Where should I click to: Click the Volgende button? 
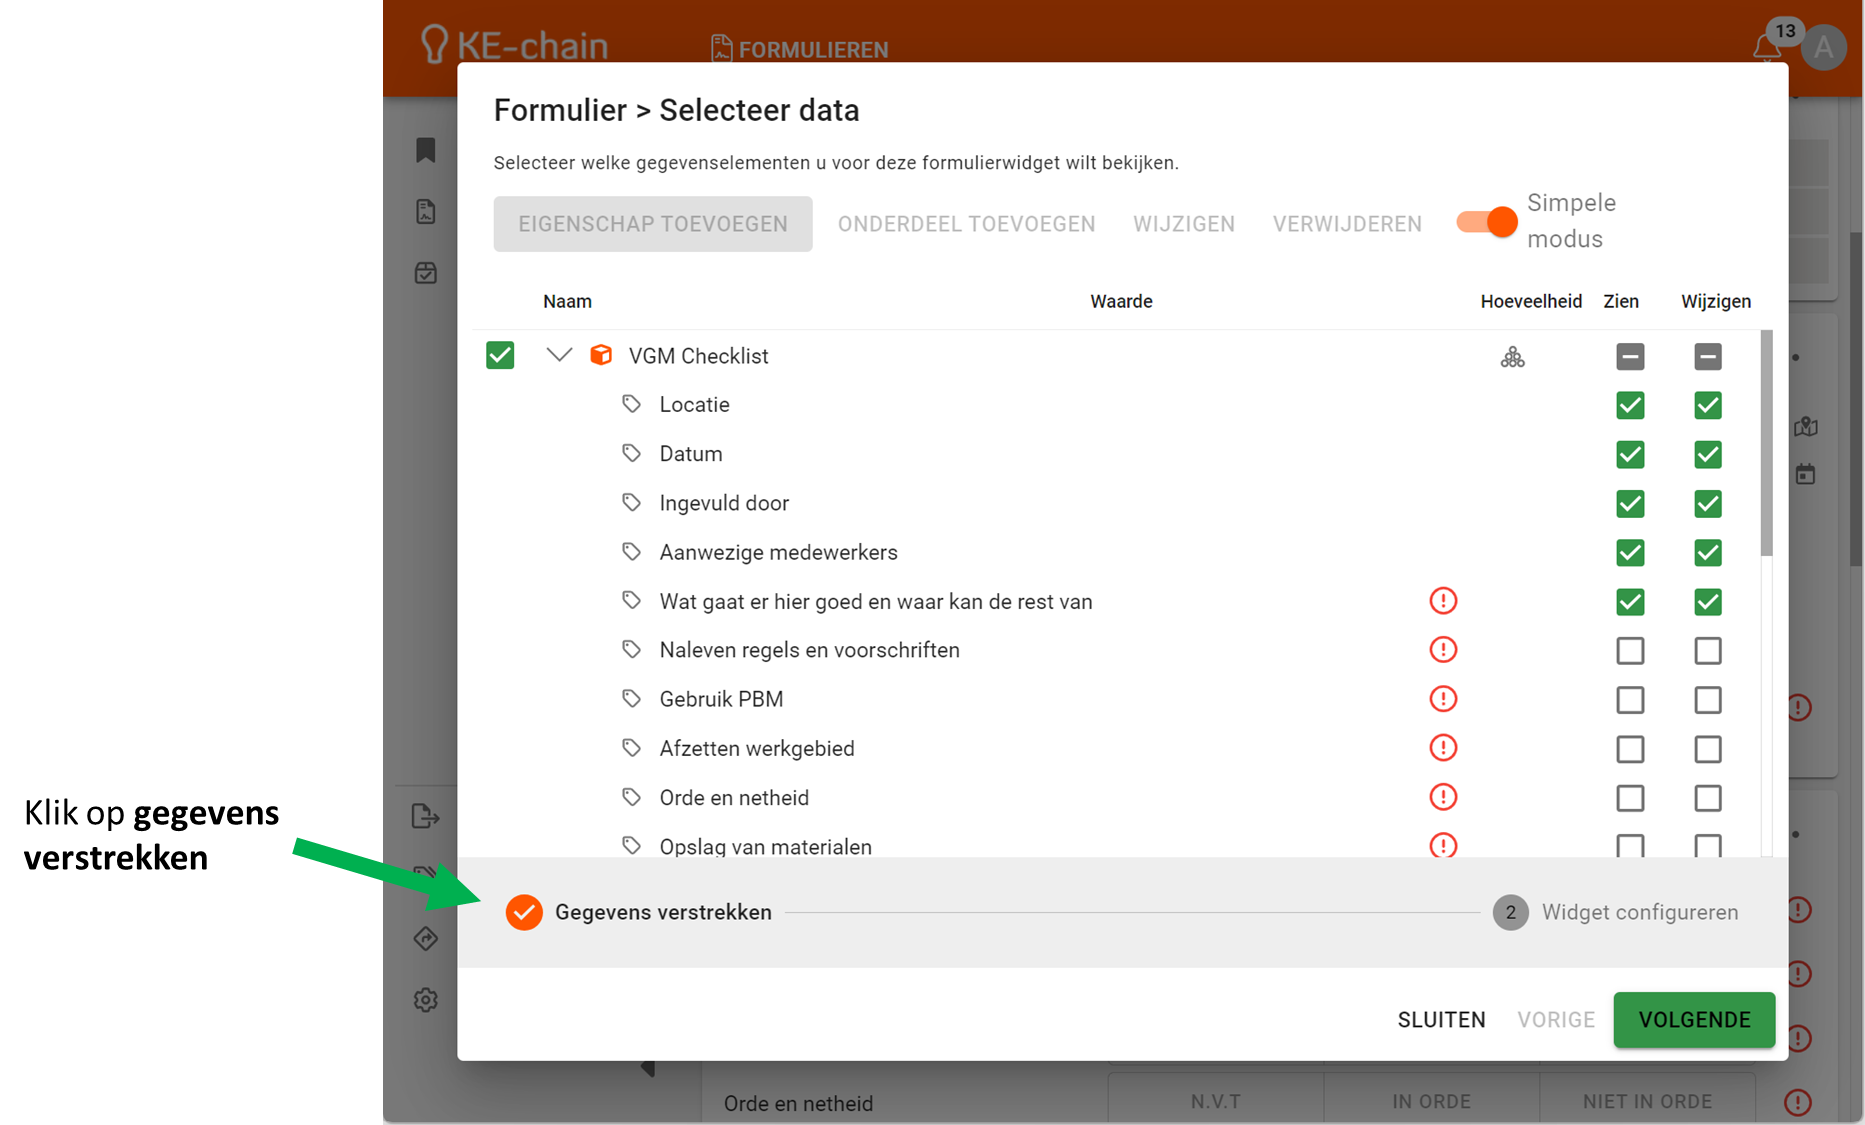click(1694, 1020)
